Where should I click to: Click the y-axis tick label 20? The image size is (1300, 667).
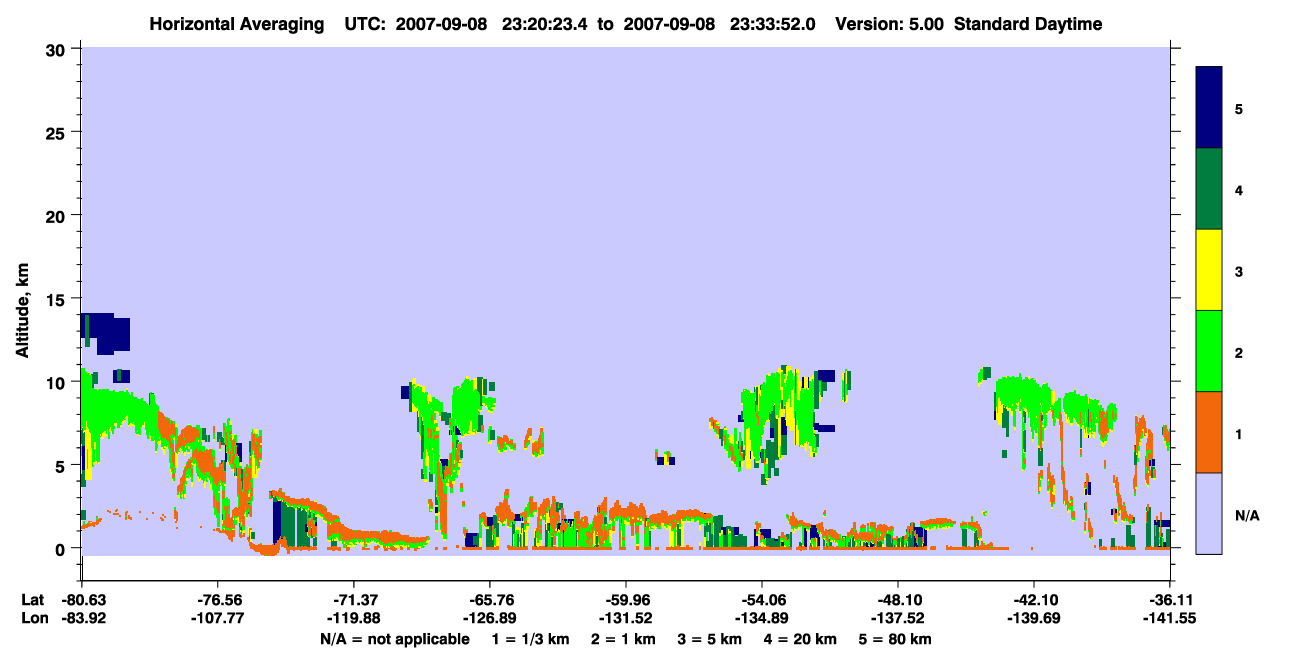tap(58, 215)
